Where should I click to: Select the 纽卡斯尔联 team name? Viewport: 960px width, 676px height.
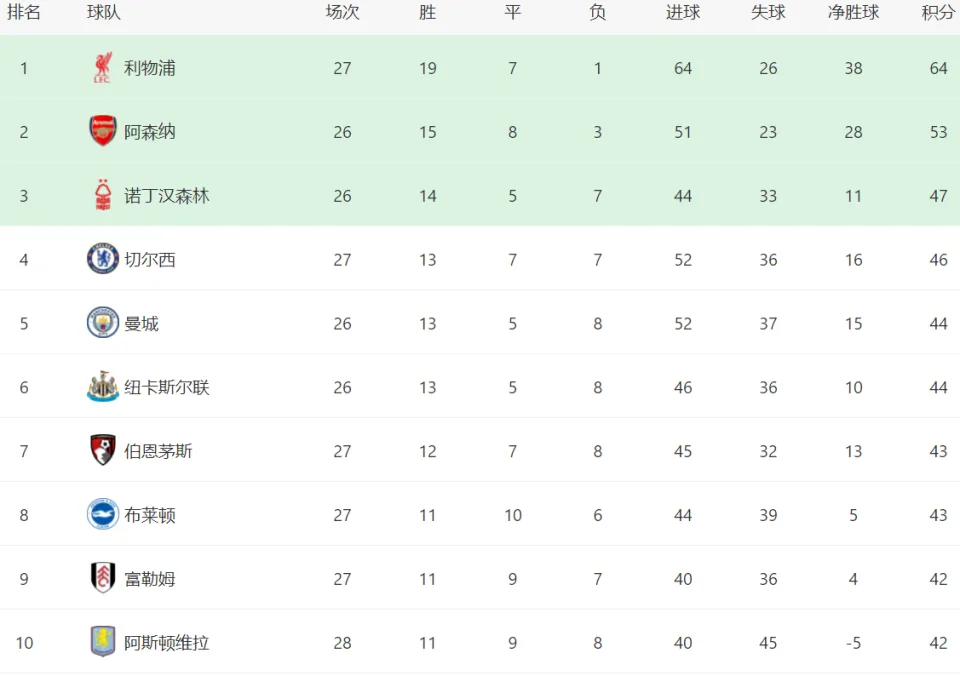[167, 388]
